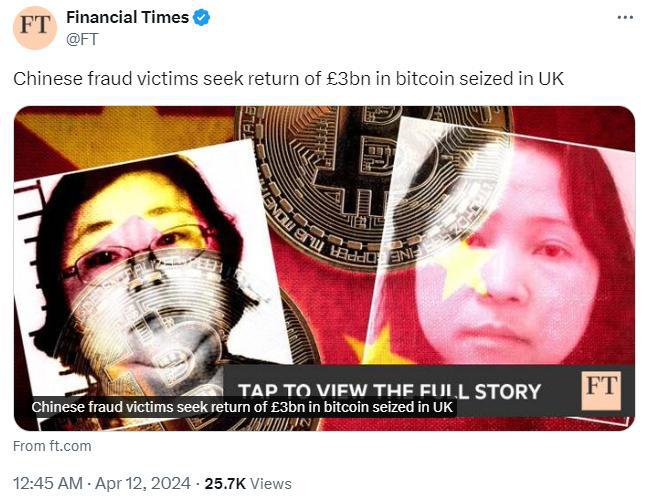Click the tweet headline text about bitcoin
This screenshot has height=504, width=645.
(x=288, y=79)
